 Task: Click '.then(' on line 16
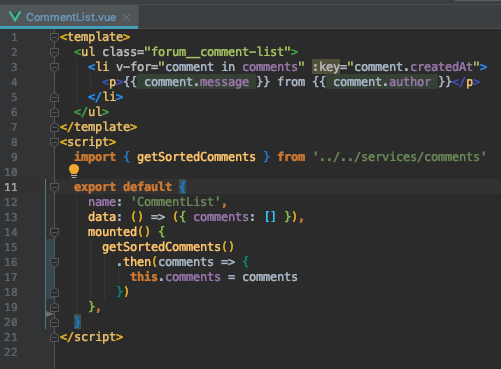[x=137, y=262]
